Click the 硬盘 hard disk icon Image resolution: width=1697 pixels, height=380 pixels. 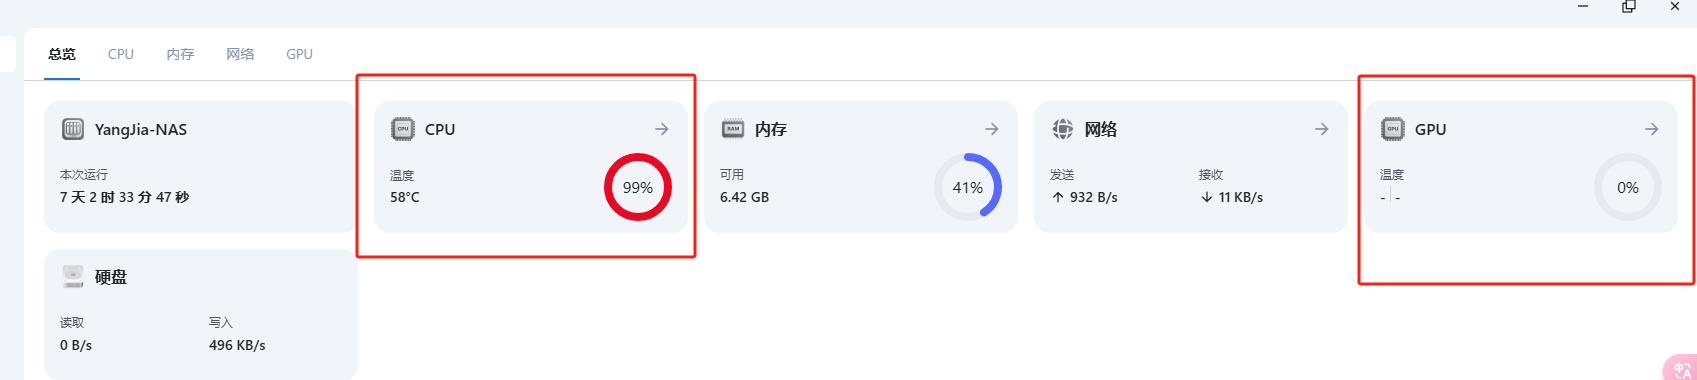[x=73, y=276]
